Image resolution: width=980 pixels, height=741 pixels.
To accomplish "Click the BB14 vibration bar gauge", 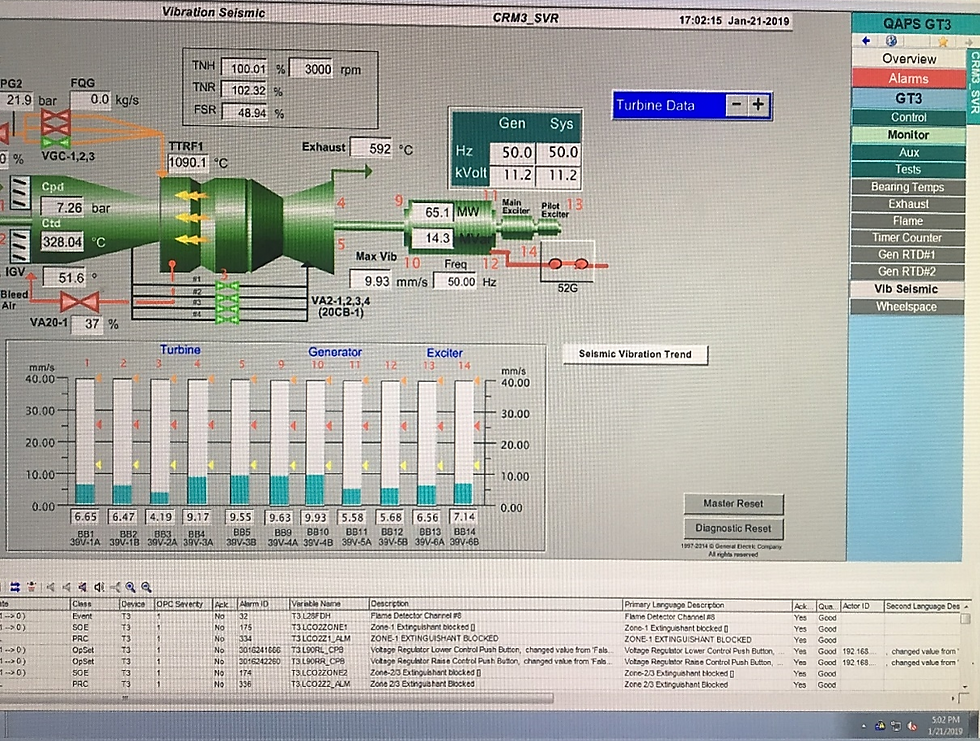I will click(x=463, y=442).
